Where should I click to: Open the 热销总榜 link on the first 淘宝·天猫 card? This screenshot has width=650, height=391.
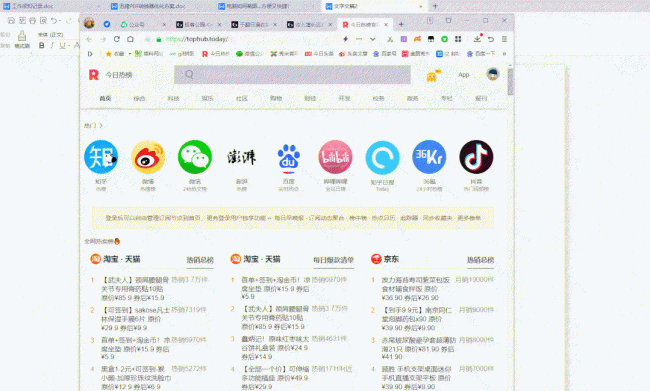click(x=200, y=260)
